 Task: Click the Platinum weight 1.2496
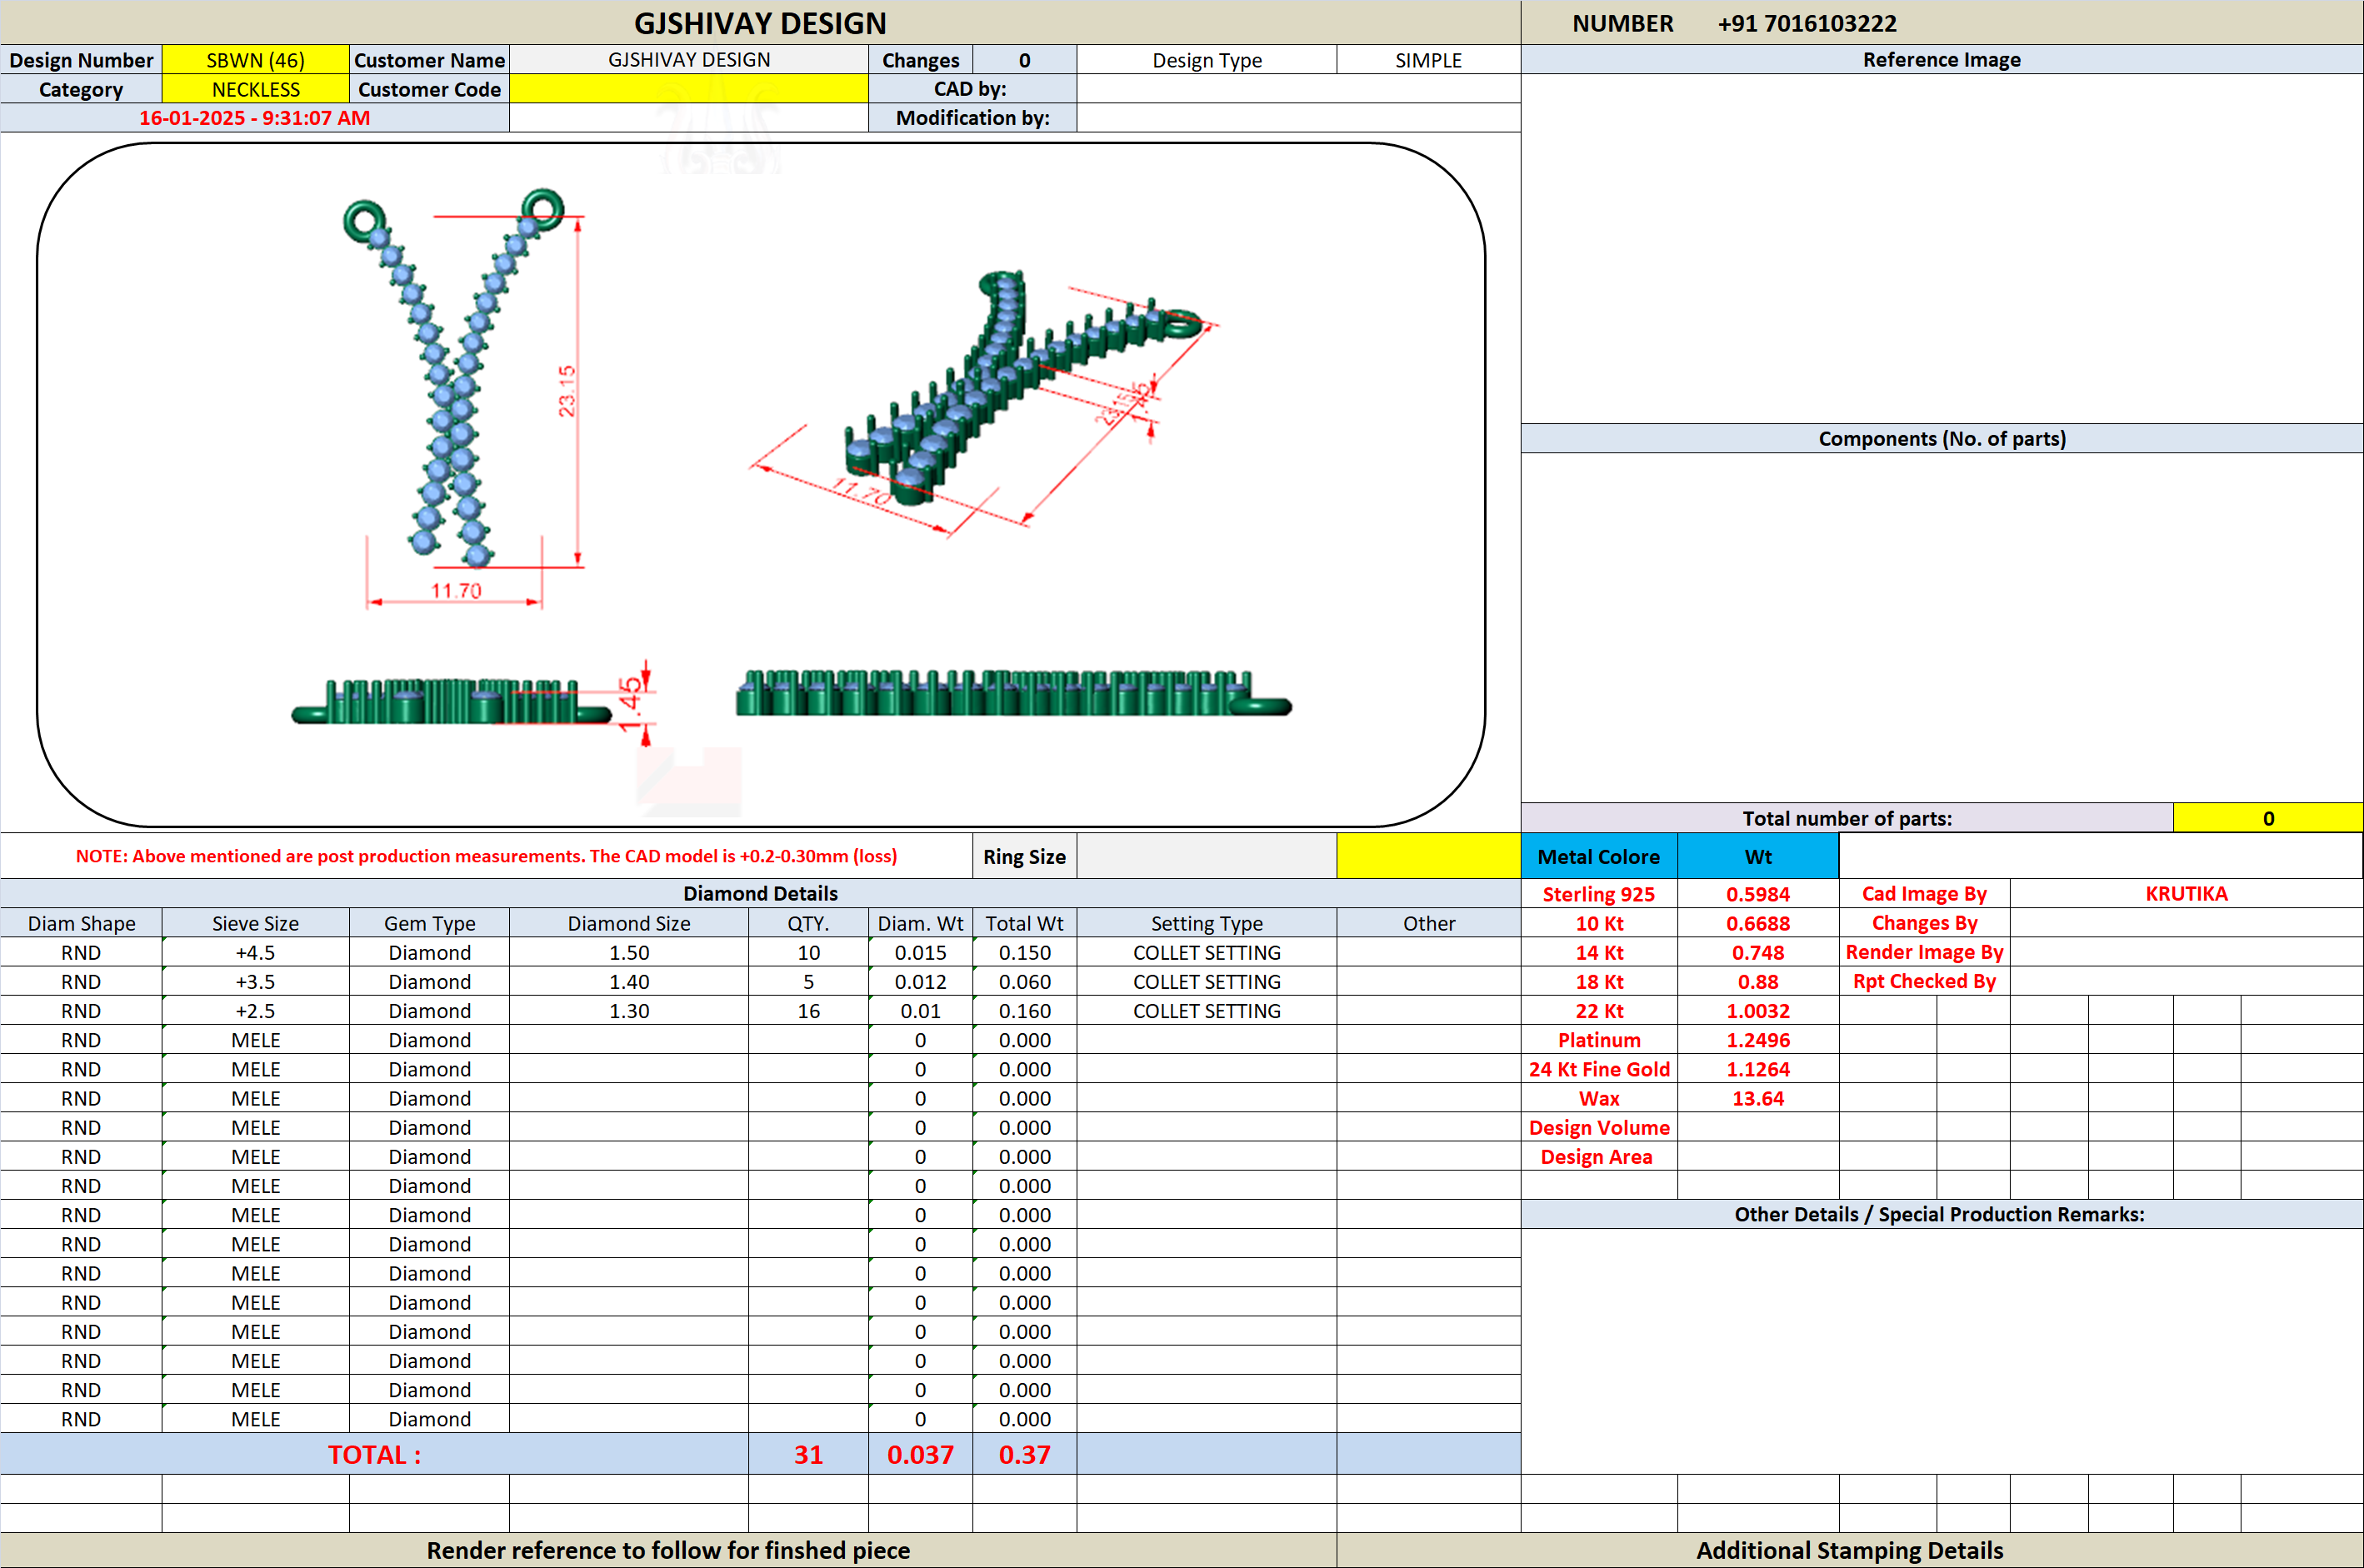coord(1758,1039)
